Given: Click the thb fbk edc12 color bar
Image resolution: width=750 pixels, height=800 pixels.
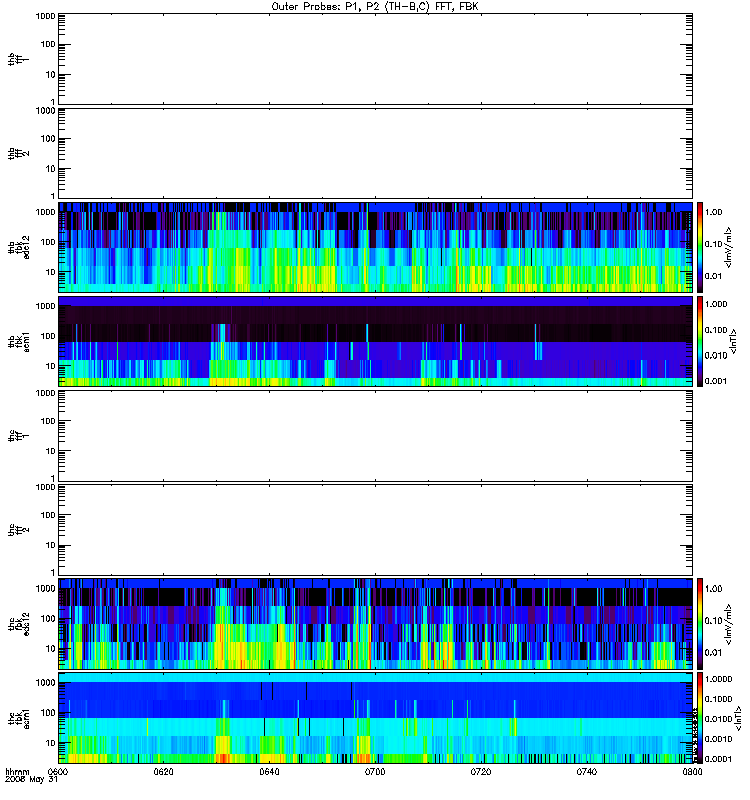Looking at the screenshot, I should click(x=700, y=247).
